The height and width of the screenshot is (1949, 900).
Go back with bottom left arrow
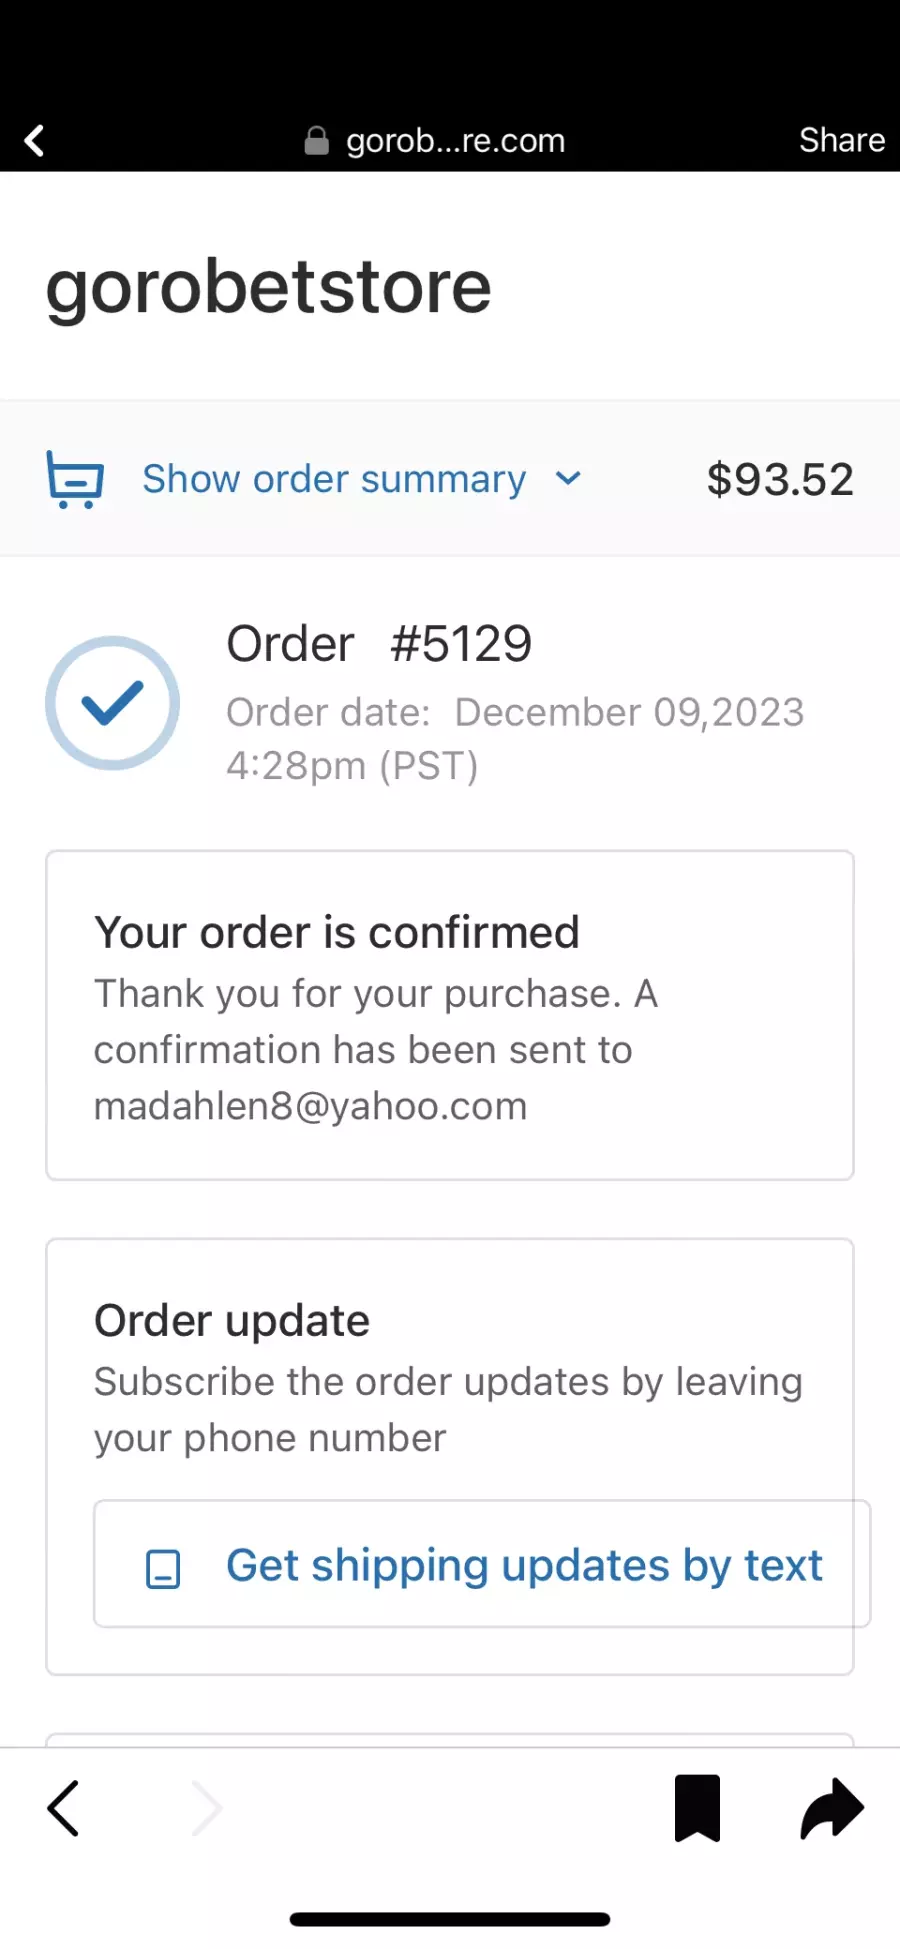click(63, 1808)
